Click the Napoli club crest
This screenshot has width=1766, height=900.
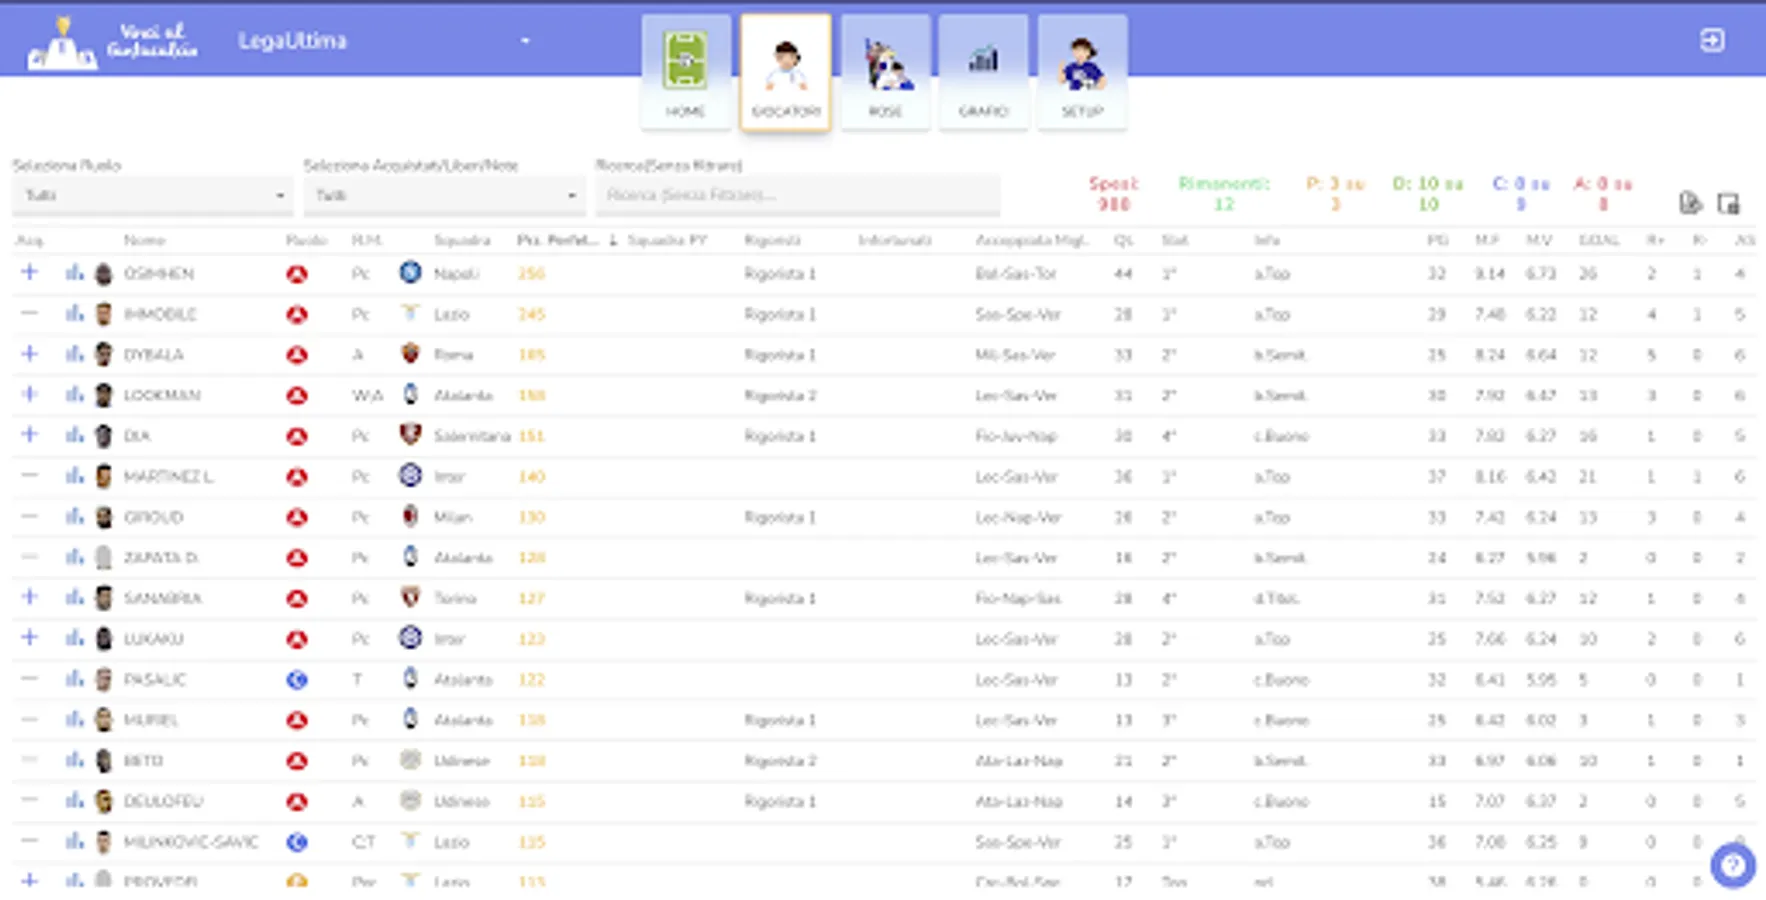click(x=410, y=272)
